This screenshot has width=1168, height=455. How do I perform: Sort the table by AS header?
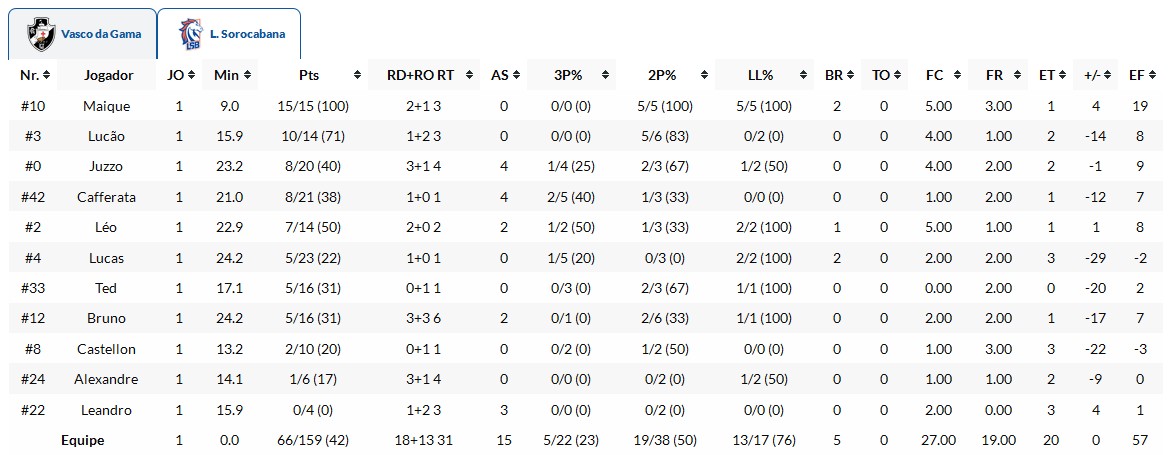499,75
